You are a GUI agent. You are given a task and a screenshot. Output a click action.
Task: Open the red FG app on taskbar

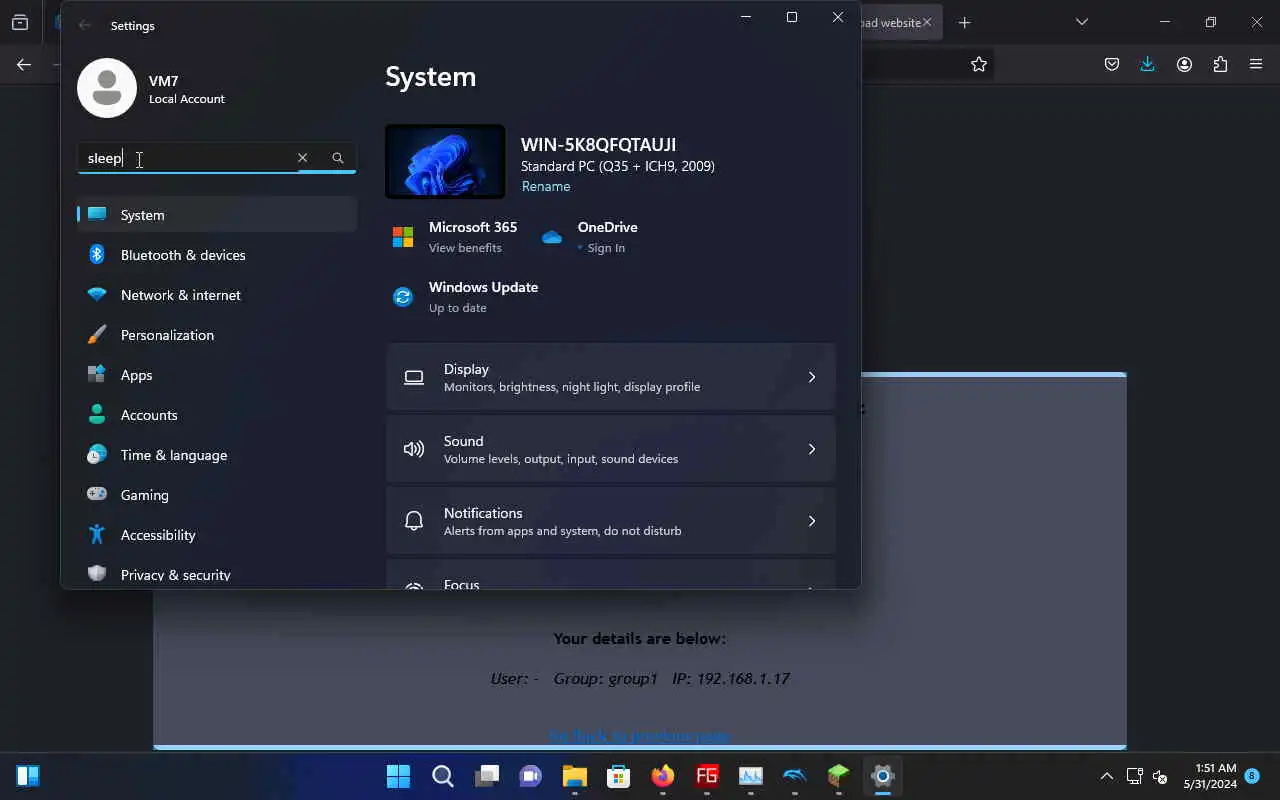pos(706,776)
